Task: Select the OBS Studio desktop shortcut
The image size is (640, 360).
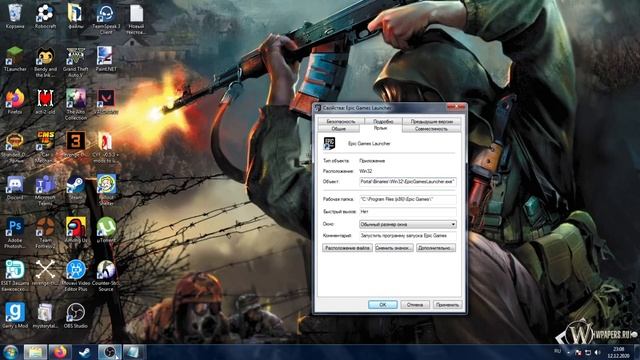Action: pos(76,315)
